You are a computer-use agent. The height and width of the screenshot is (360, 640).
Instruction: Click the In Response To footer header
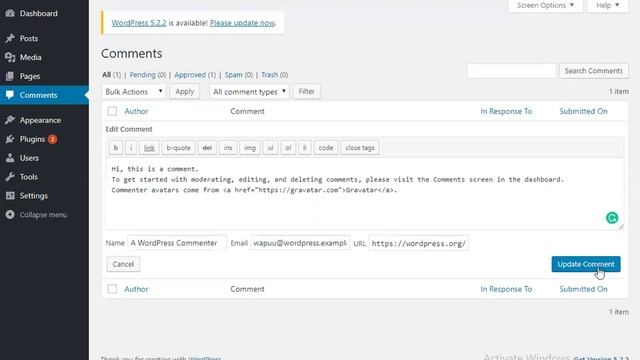506,289
